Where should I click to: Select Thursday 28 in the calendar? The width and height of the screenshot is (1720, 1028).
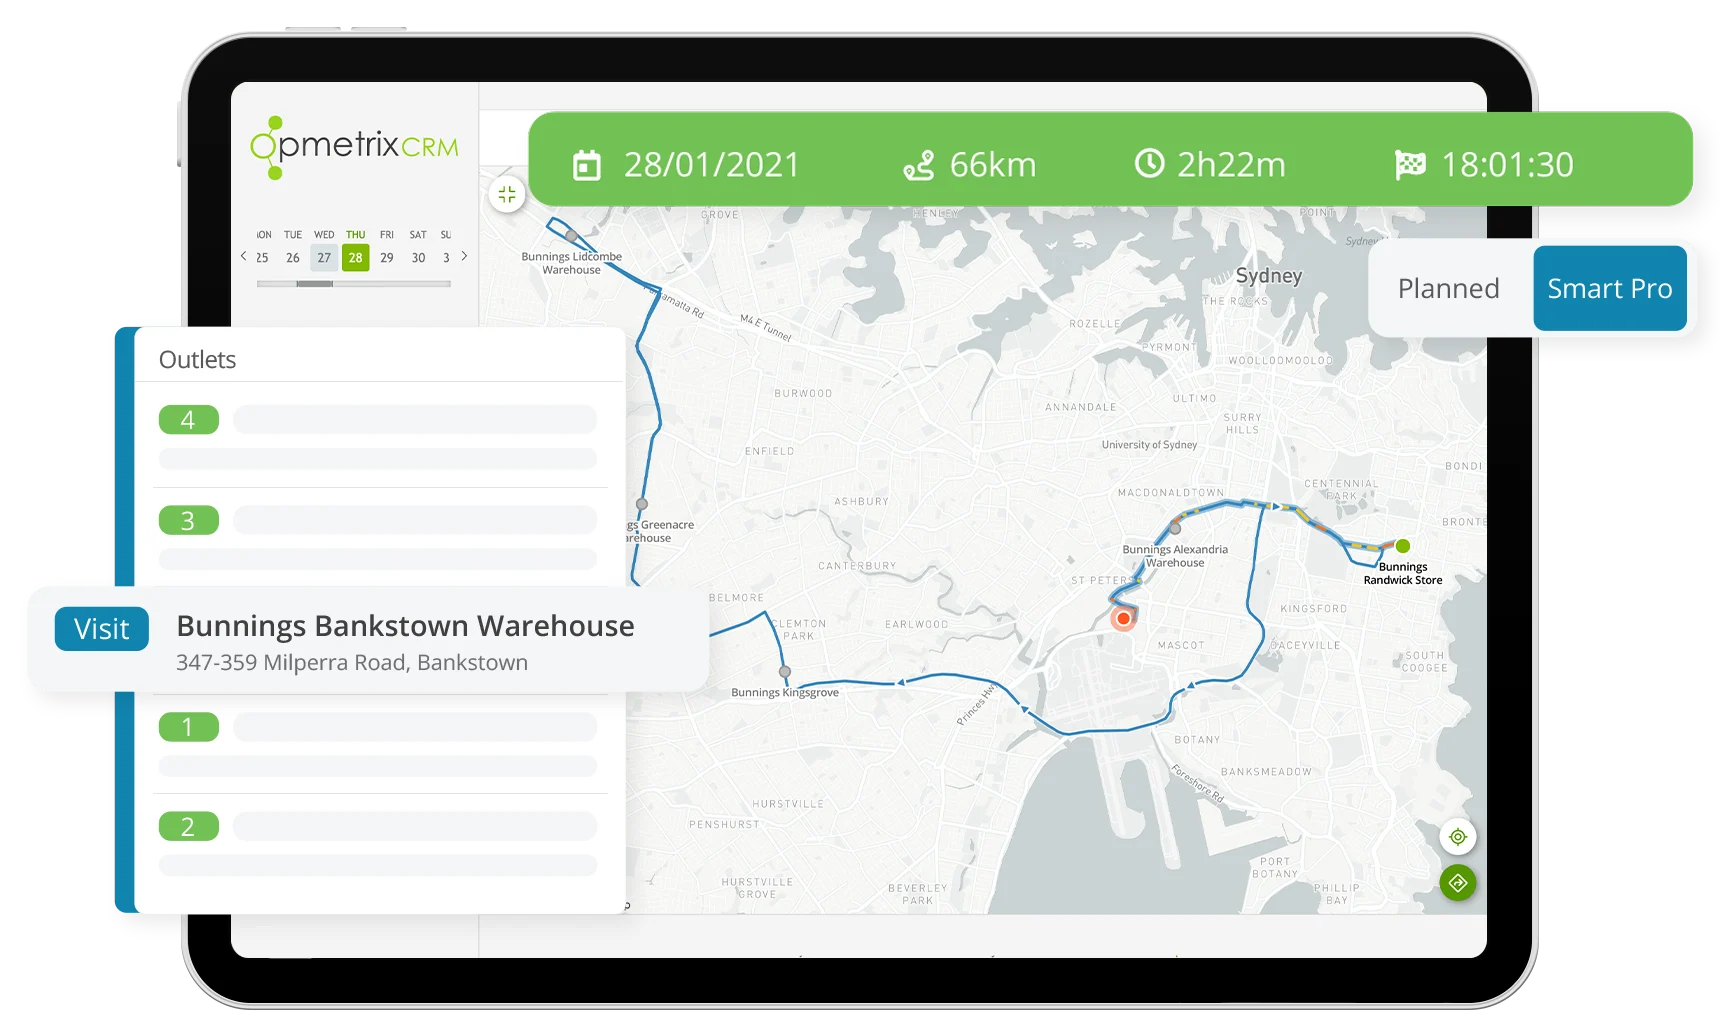355,258
